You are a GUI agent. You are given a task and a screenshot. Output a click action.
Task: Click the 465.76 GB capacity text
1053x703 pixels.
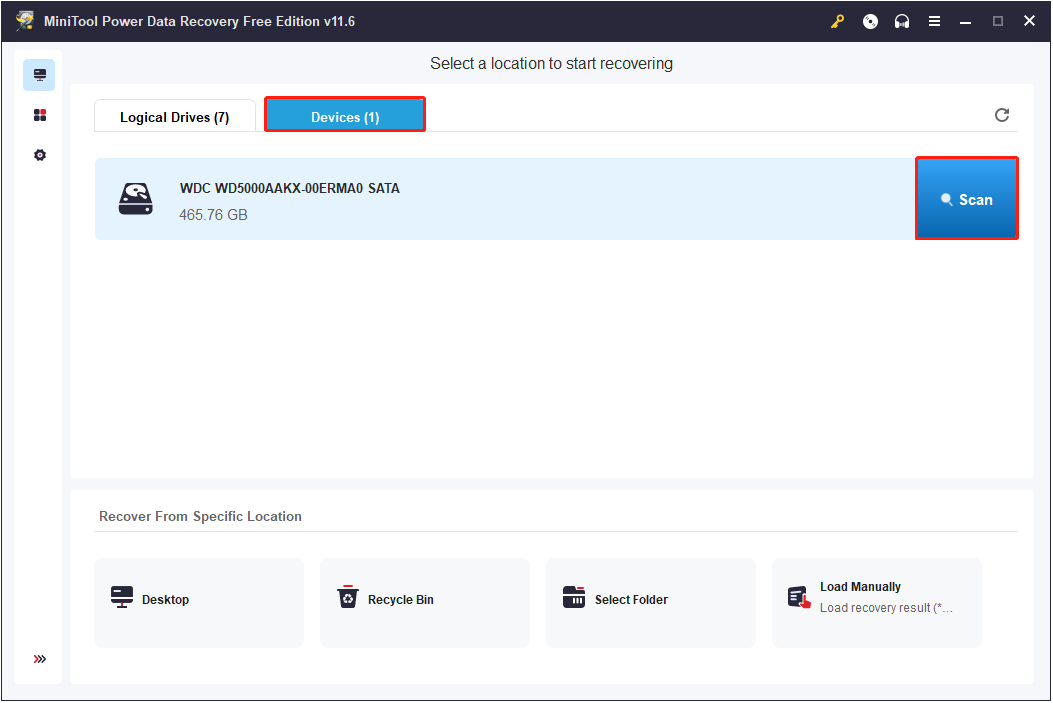point(214,215)
